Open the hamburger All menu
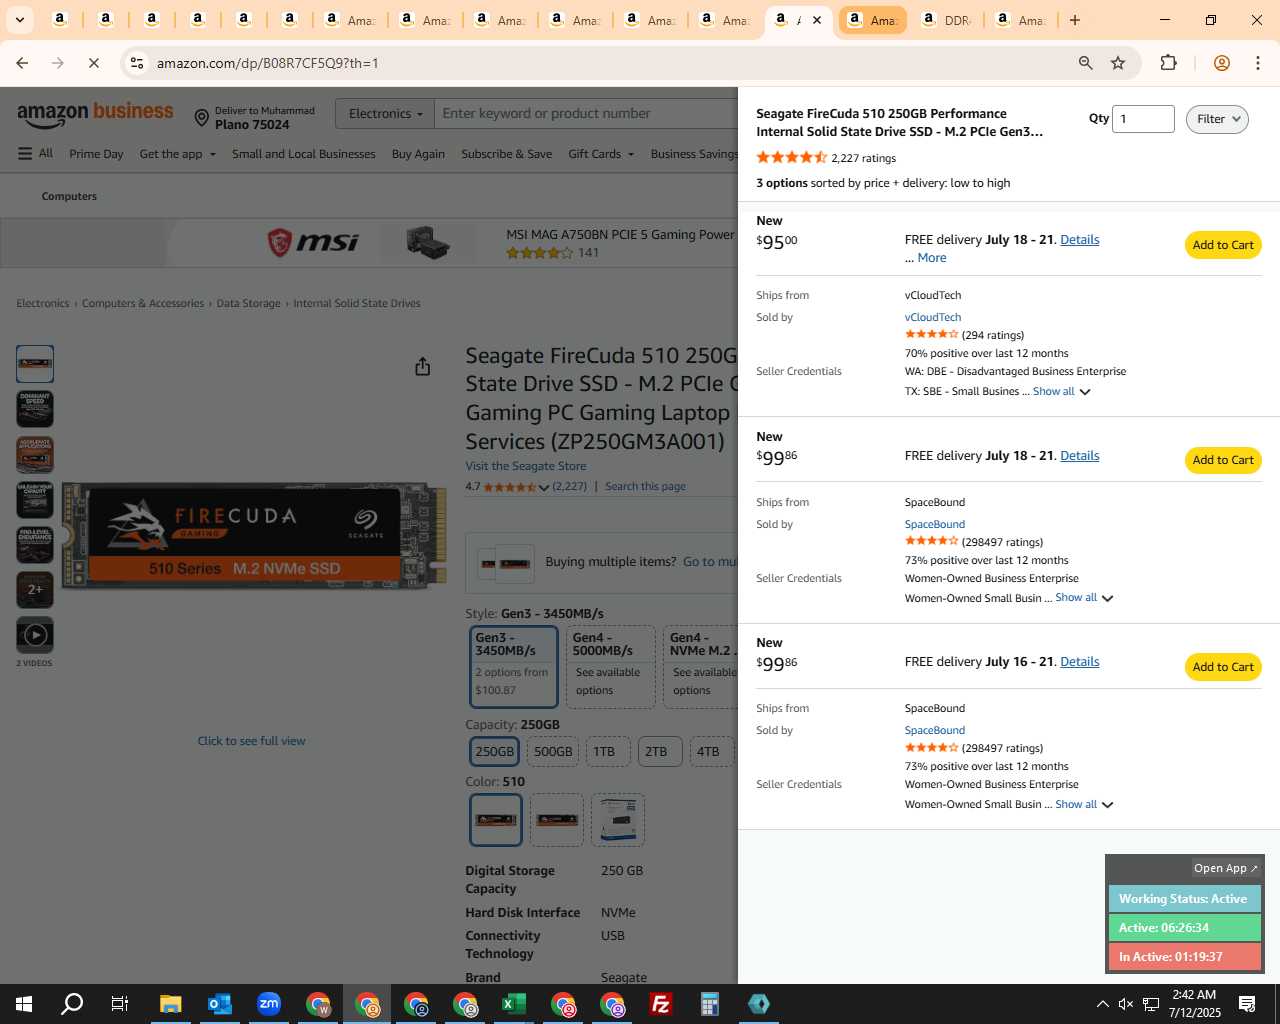This screenshot has width=1280, height=1024. (35, 153)
